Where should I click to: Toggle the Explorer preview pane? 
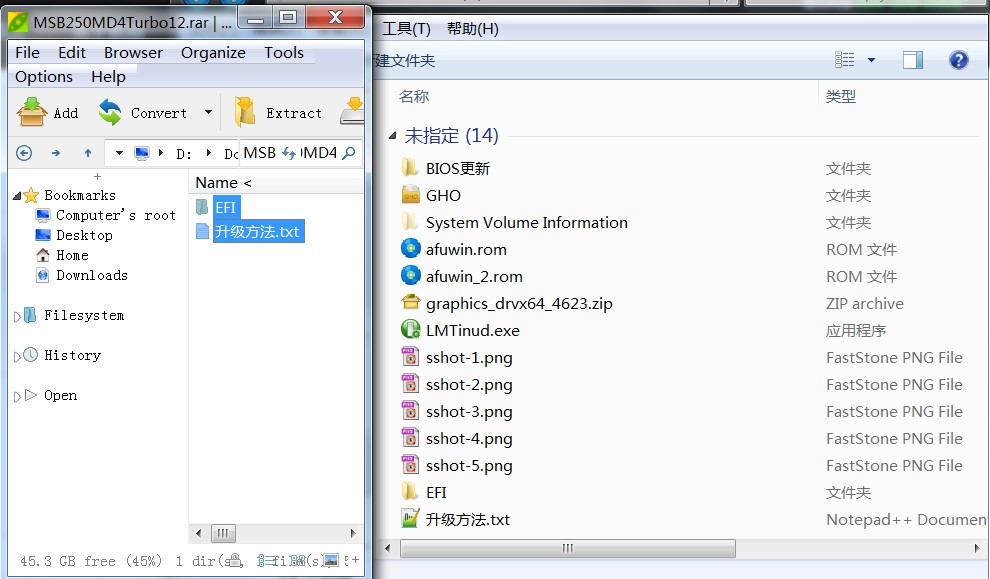pyautogui.click(x=912, y=60)
